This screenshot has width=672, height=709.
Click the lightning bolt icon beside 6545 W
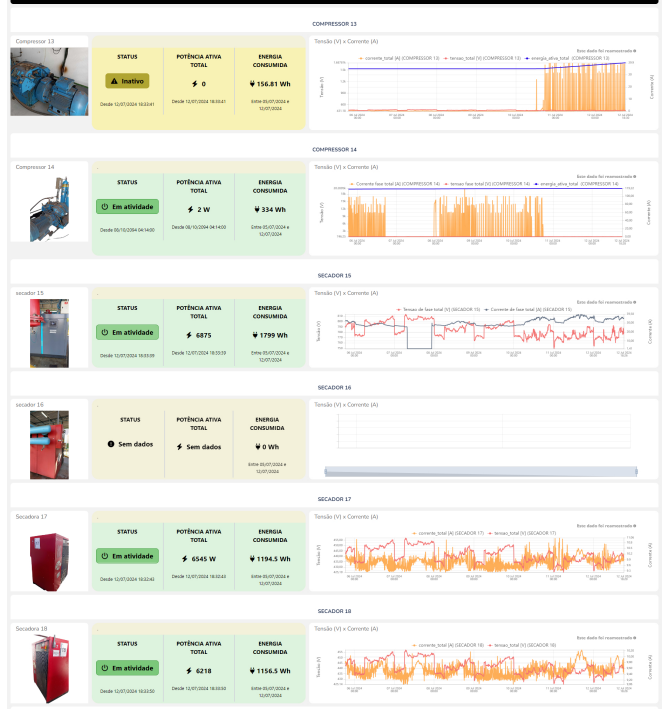coord(185,559)
